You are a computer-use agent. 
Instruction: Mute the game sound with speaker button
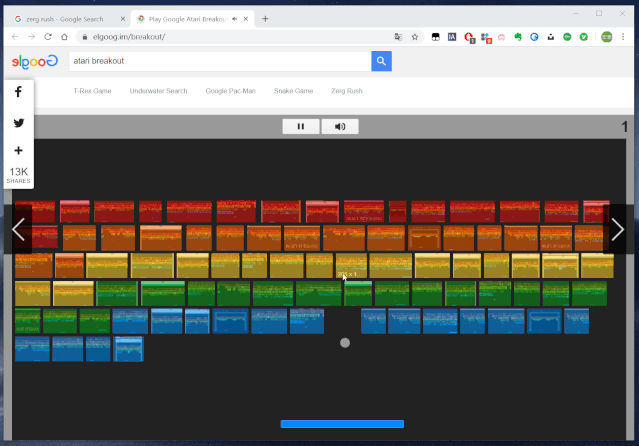(x=340, y=126)
